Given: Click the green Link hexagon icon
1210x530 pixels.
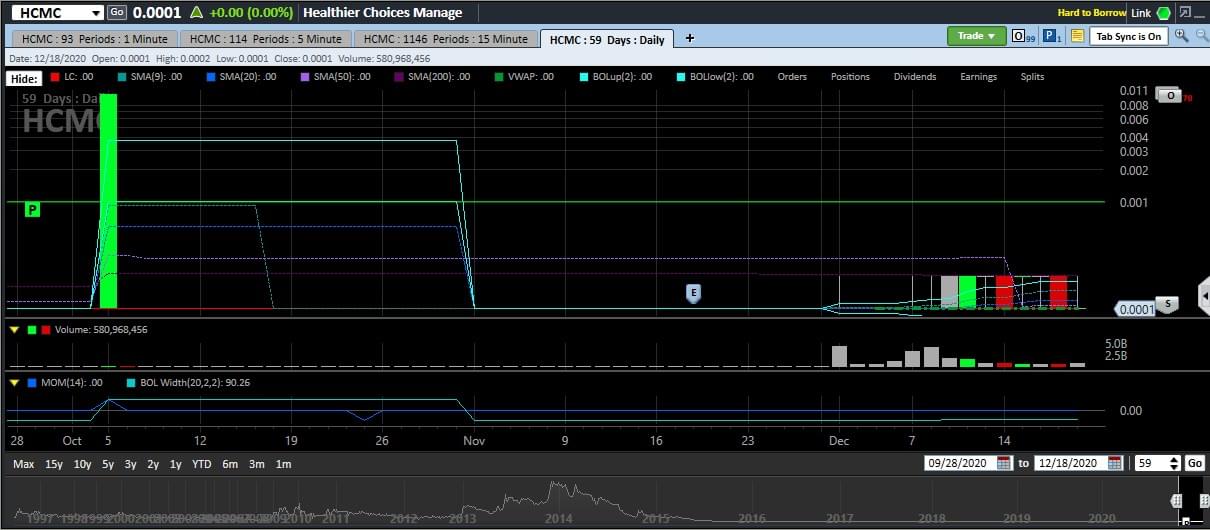Looking at the screenshot, I should [x=1164, y=13].
